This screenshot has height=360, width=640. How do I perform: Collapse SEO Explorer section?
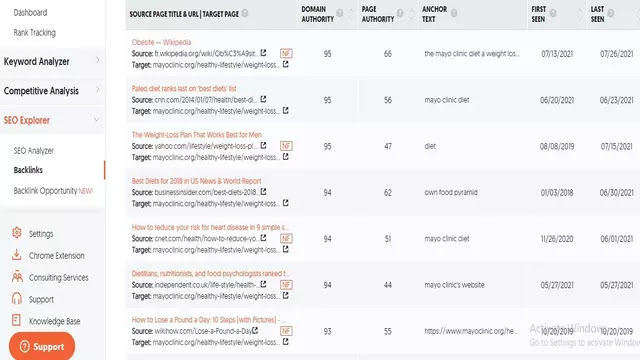point(52,120)
